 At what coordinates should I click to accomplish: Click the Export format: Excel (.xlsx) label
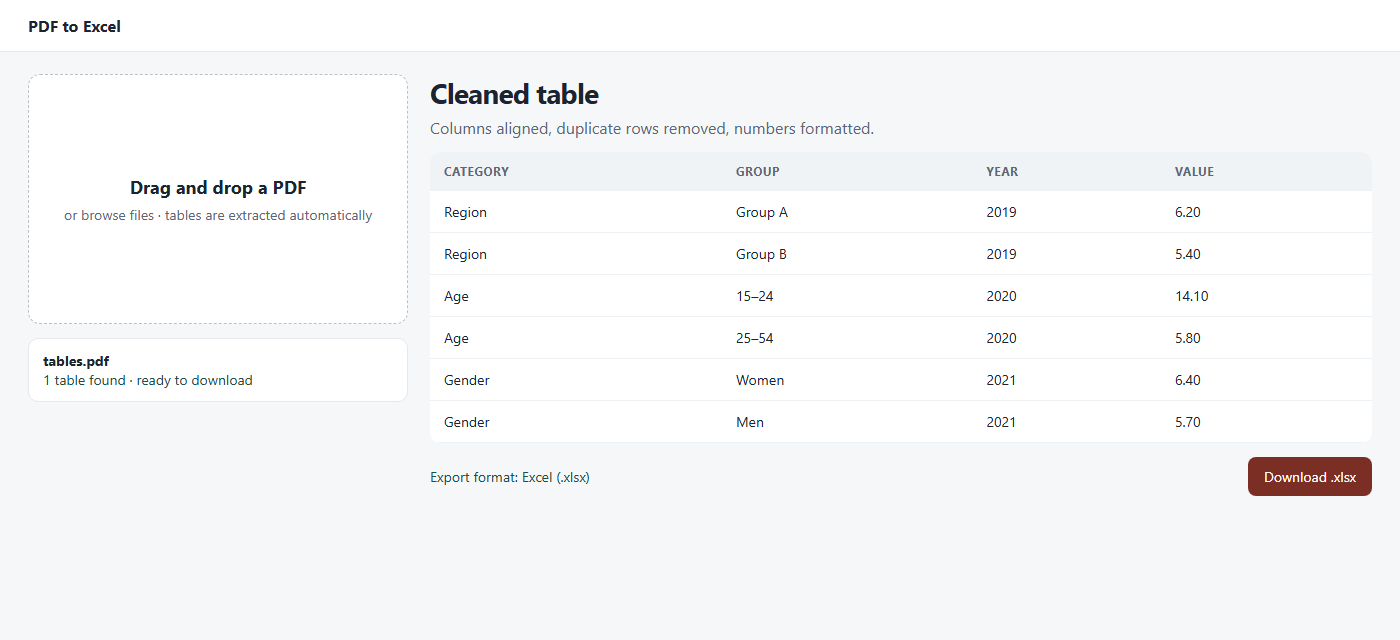coord(510,477)
